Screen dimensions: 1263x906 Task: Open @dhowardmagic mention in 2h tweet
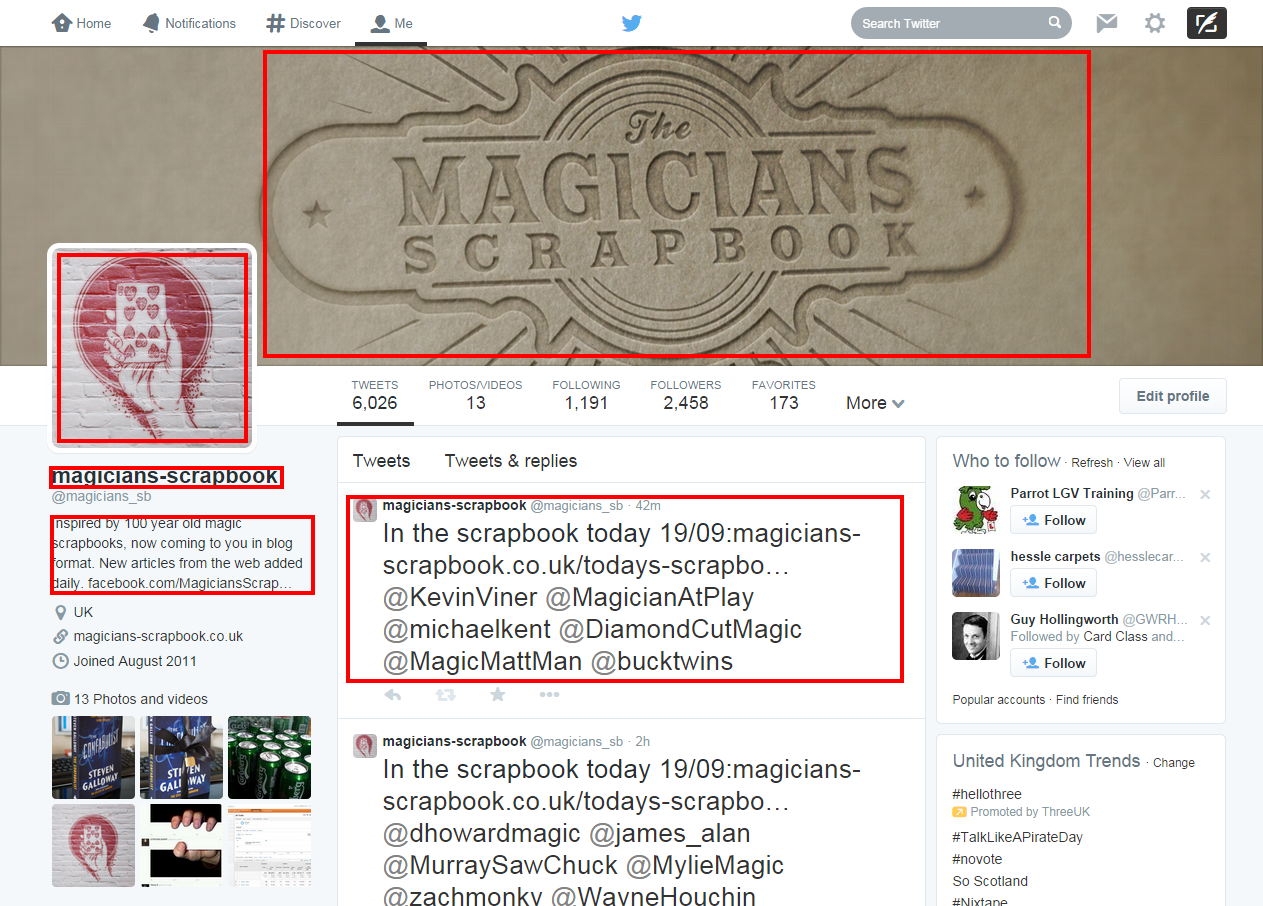coord(481,834)
